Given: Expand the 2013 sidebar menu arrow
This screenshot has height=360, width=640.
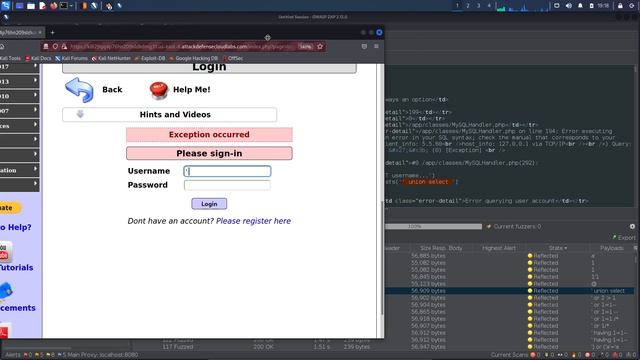Looking at the screenshot, I should pyautogui.click(x=36, y=80).
